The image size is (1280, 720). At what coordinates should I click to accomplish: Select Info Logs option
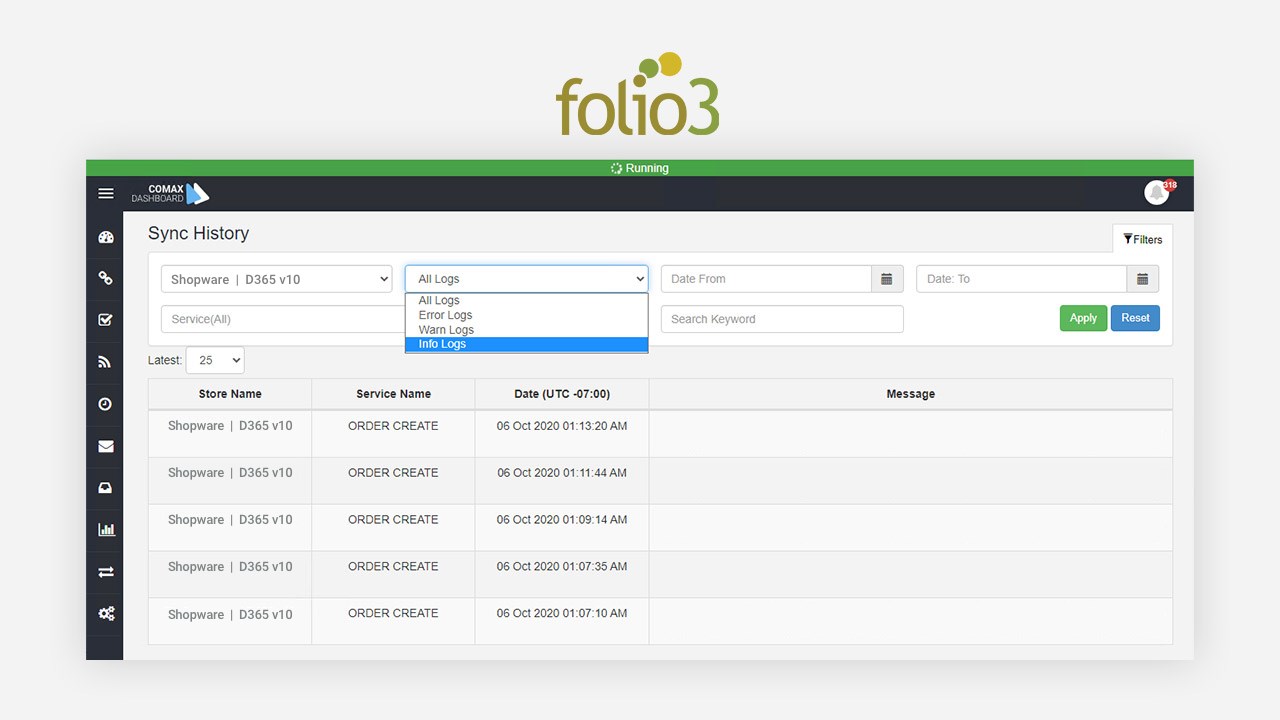coord(526,344)
